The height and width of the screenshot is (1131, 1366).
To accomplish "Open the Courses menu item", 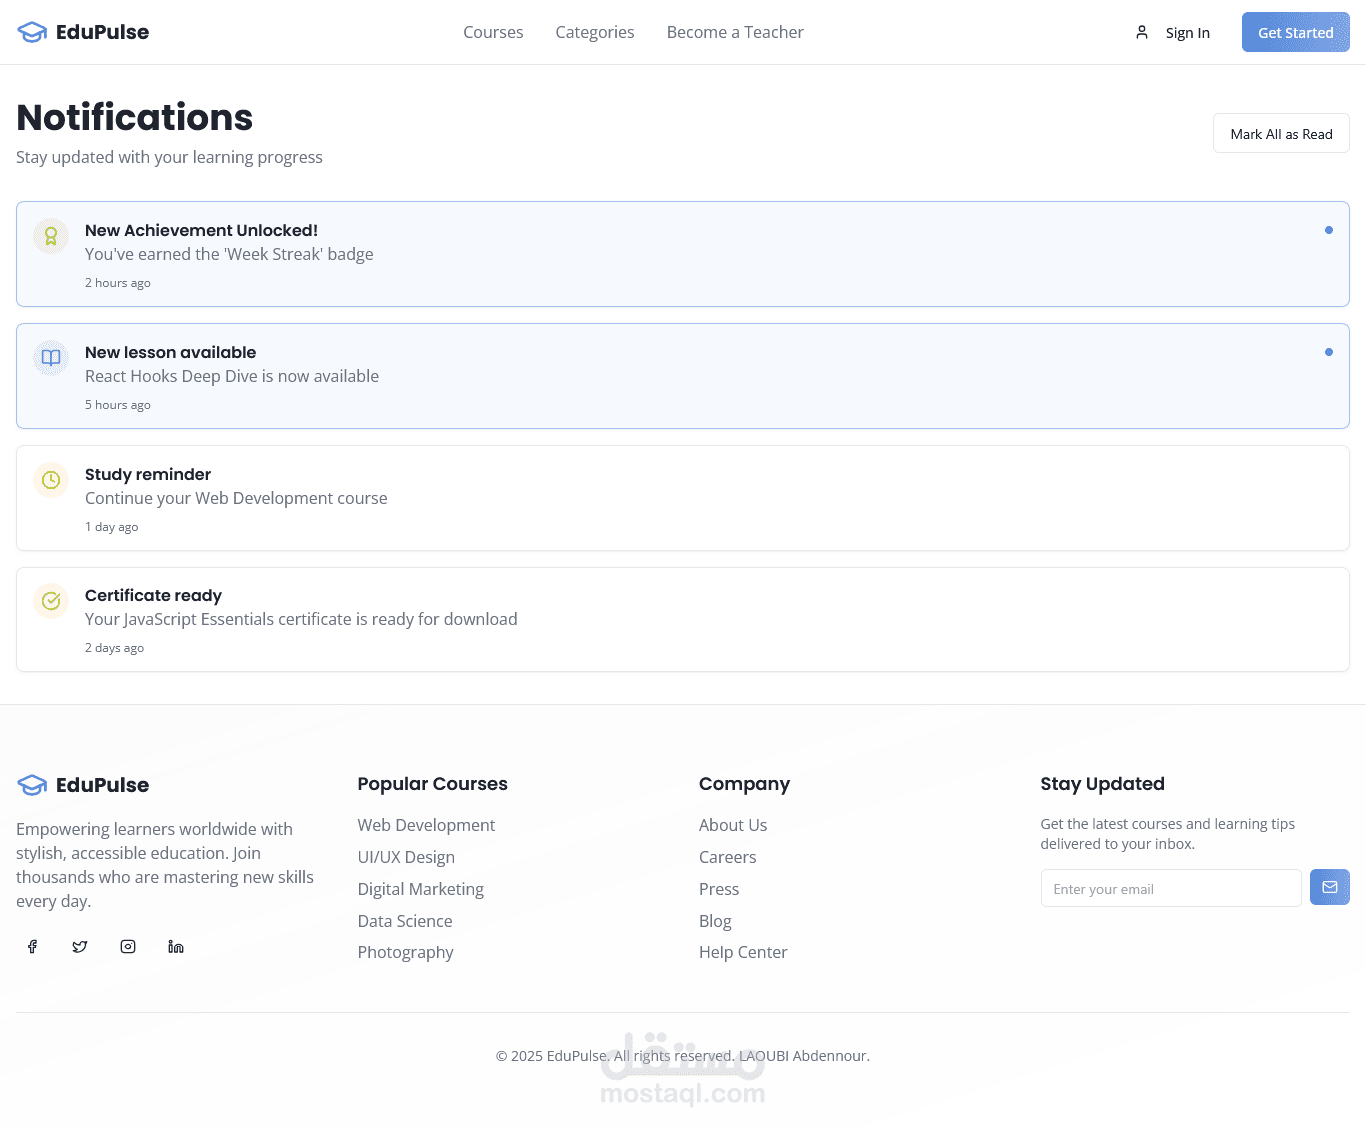I will tap(493, 32).
